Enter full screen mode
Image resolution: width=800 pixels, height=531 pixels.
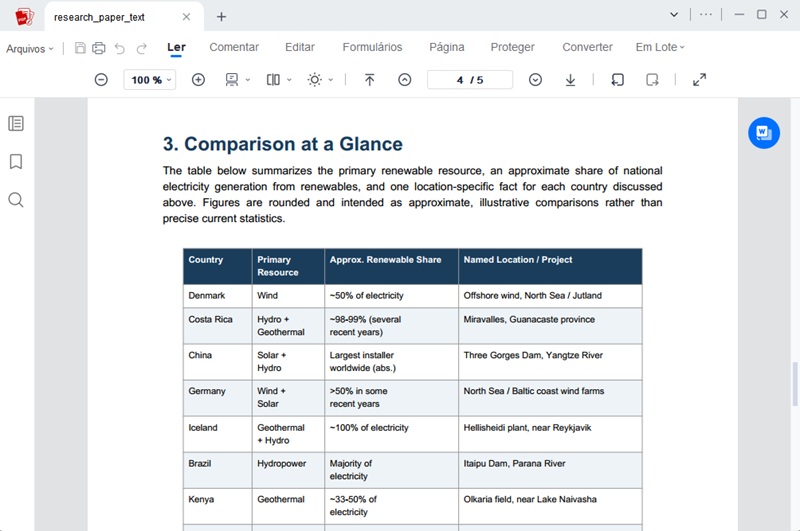[x=699, y=80]
